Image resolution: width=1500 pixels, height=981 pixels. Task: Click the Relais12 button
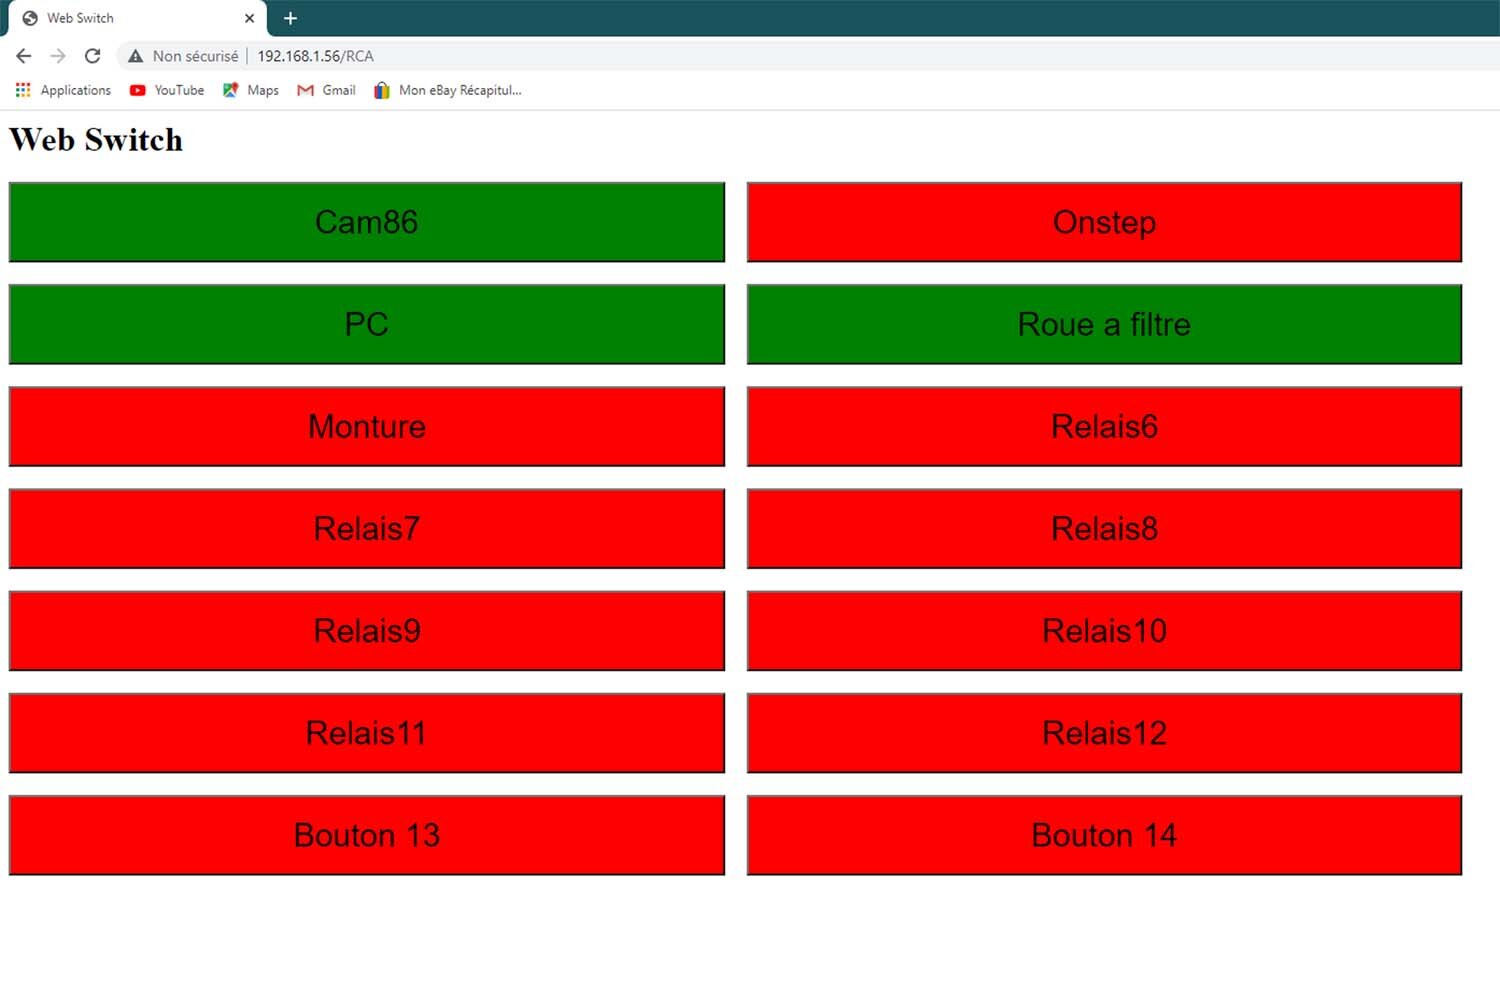click(x=1104, y=733)
